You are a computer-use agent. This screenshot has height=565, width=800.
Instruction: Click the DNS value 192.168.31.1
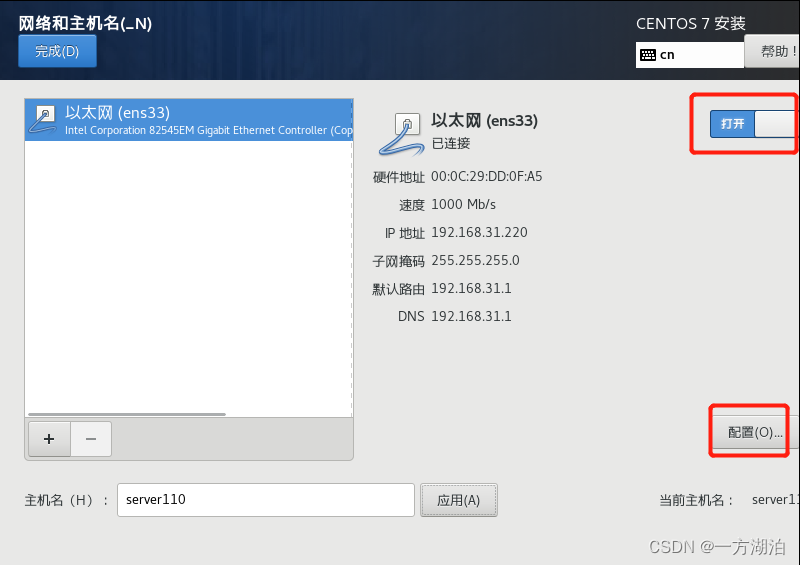click(x=471, y=316)
